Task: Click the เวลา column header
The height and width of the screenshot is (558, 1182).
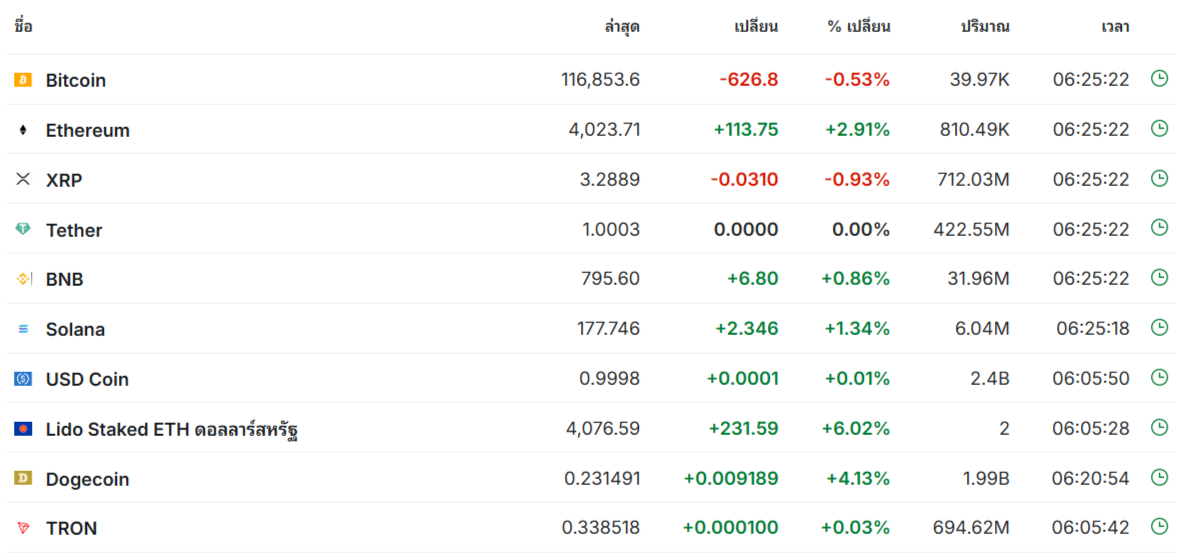Action: (1115, 27)
